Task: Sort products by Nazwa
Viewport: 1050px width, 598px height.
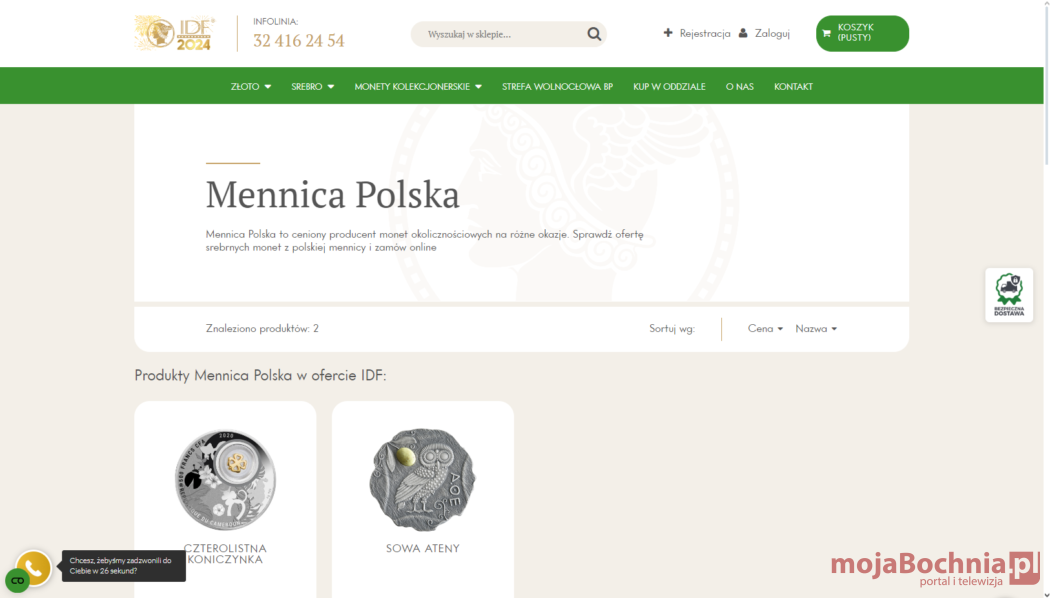Action: (x=816, y=329)
